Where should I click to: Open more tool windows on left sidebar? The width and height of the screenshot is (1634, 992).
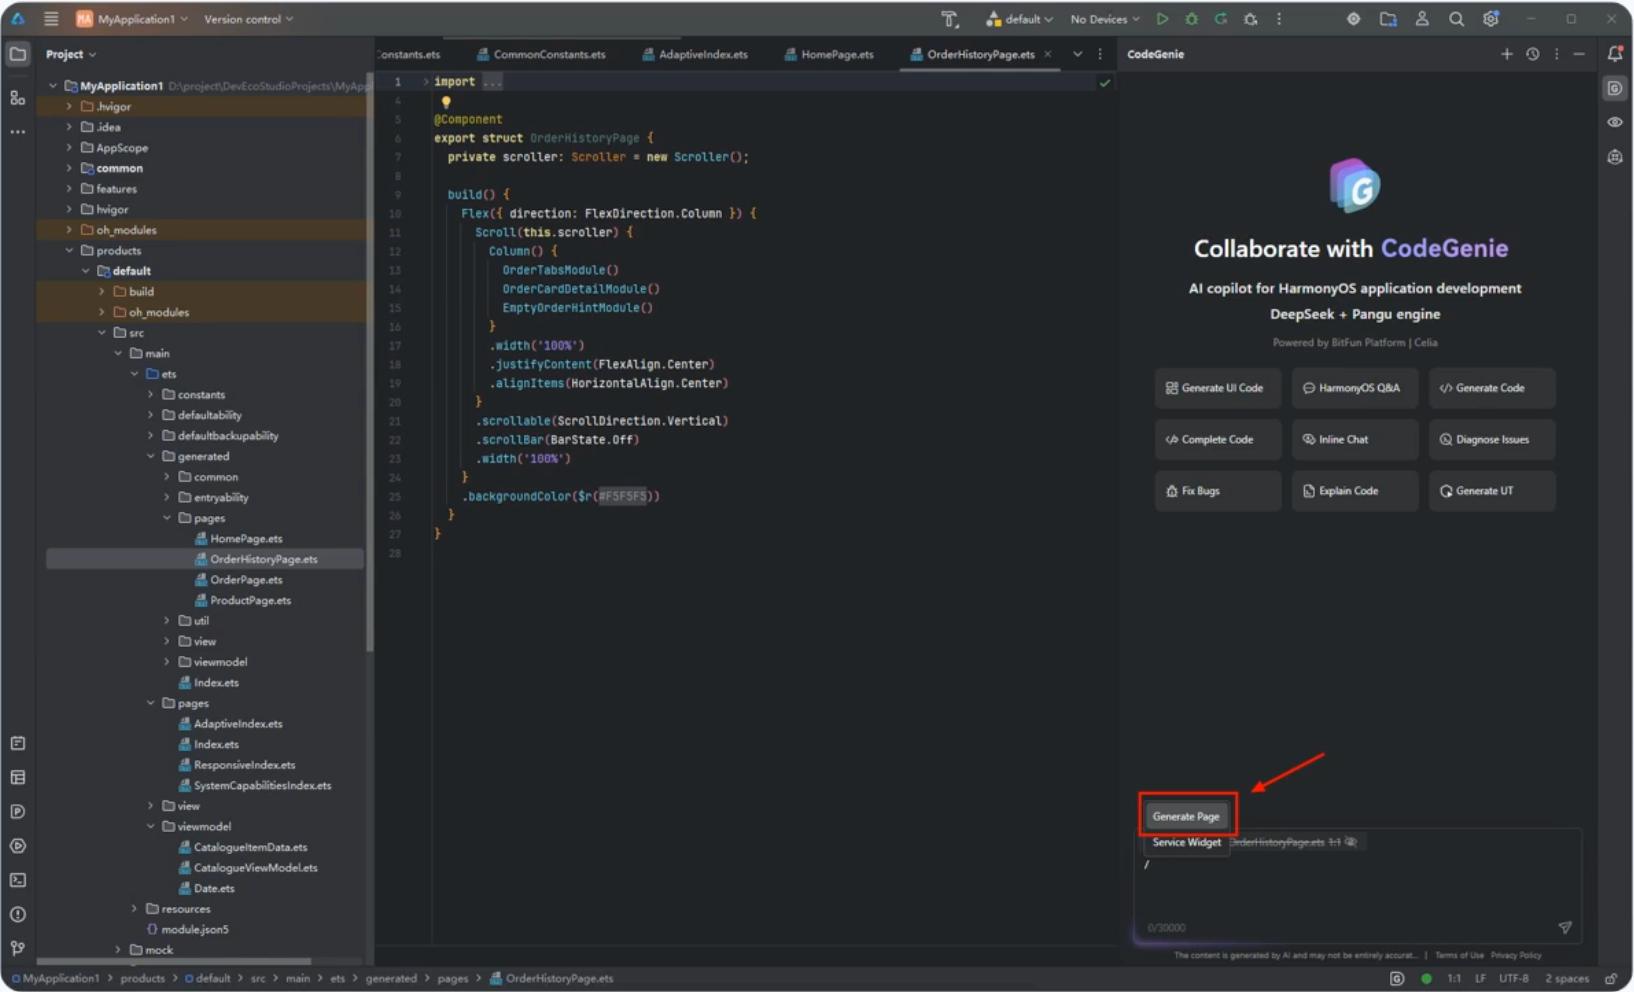point(18,132)
